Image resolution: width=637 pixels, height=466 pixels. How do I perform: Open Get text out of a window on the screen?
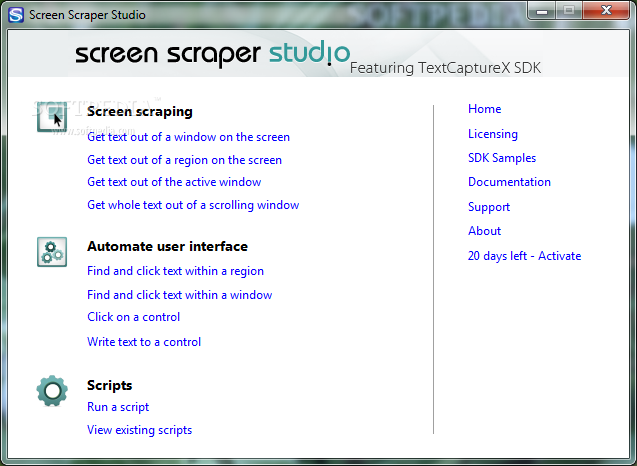click(x=188, y=137)
